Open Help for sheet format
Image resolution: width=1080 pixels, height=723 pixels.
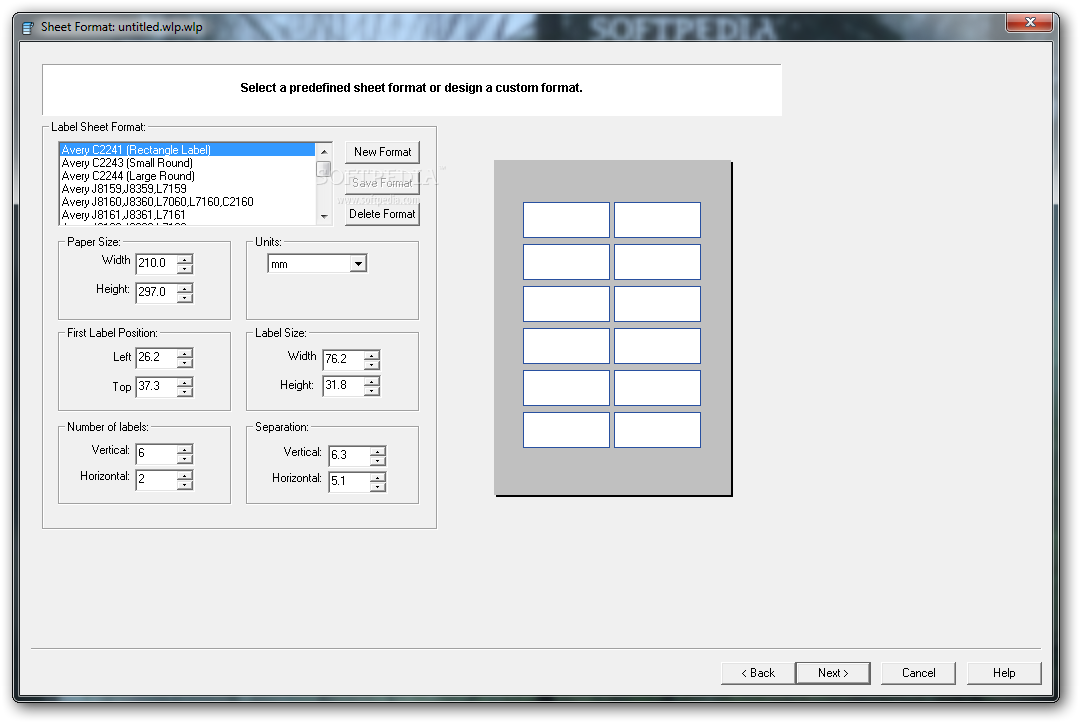click(x=1004, y=673)
